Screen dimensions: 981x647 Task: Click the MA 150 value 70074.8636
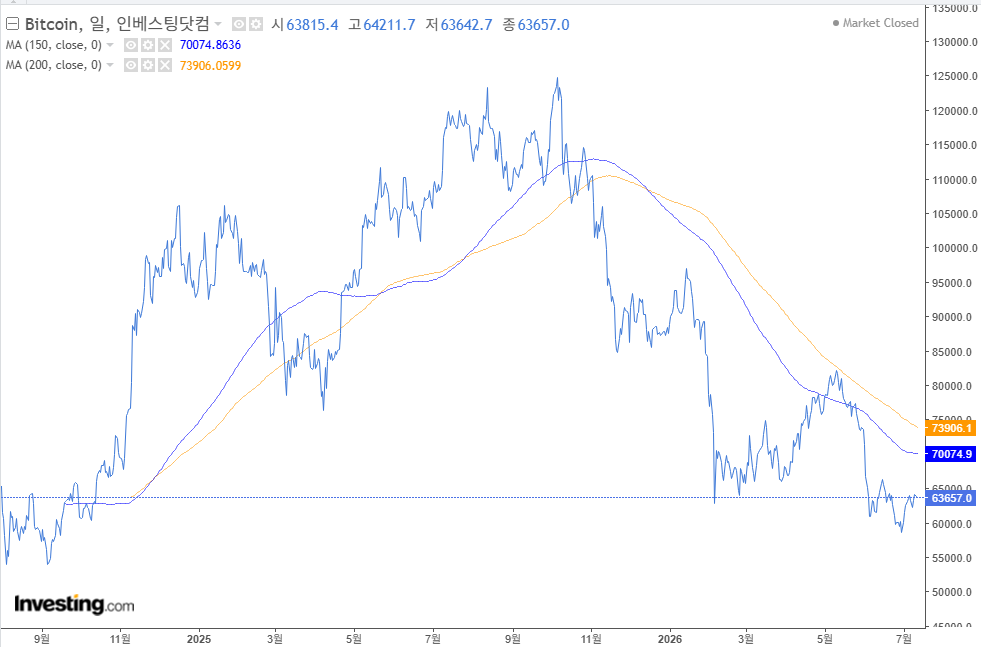pyautogui.click(x=210, y=45)
